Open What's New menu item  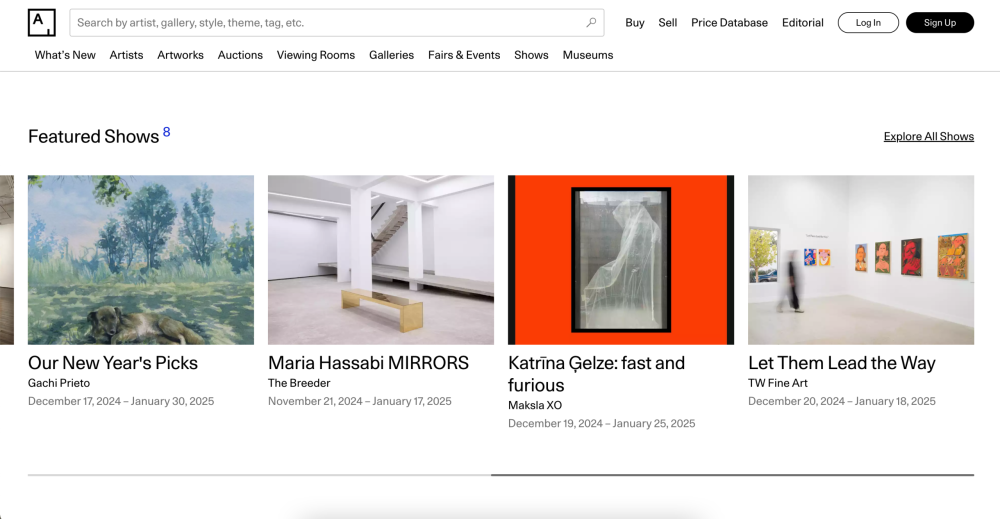[x=65, y=55]
